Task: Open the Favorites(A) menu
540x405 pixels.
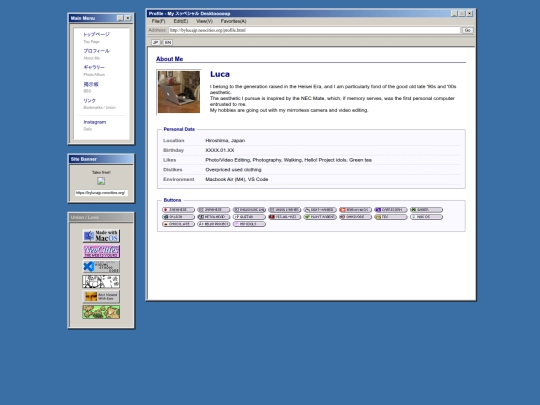Action: tap(233, 21)
